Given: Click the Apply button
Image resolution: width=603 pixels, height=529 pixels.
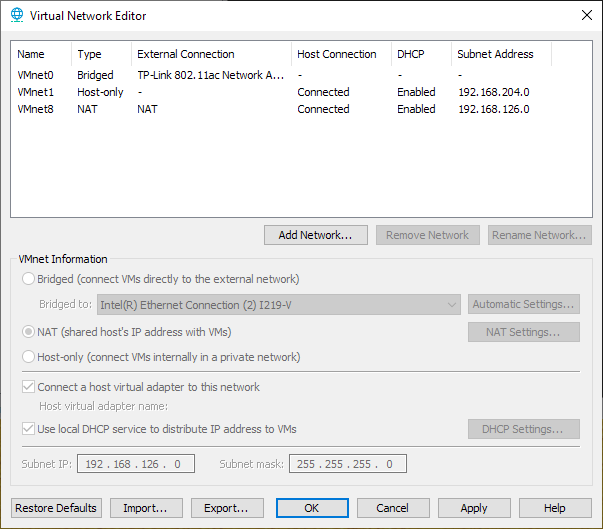Looking at the screenshot, I should [474, 508].
